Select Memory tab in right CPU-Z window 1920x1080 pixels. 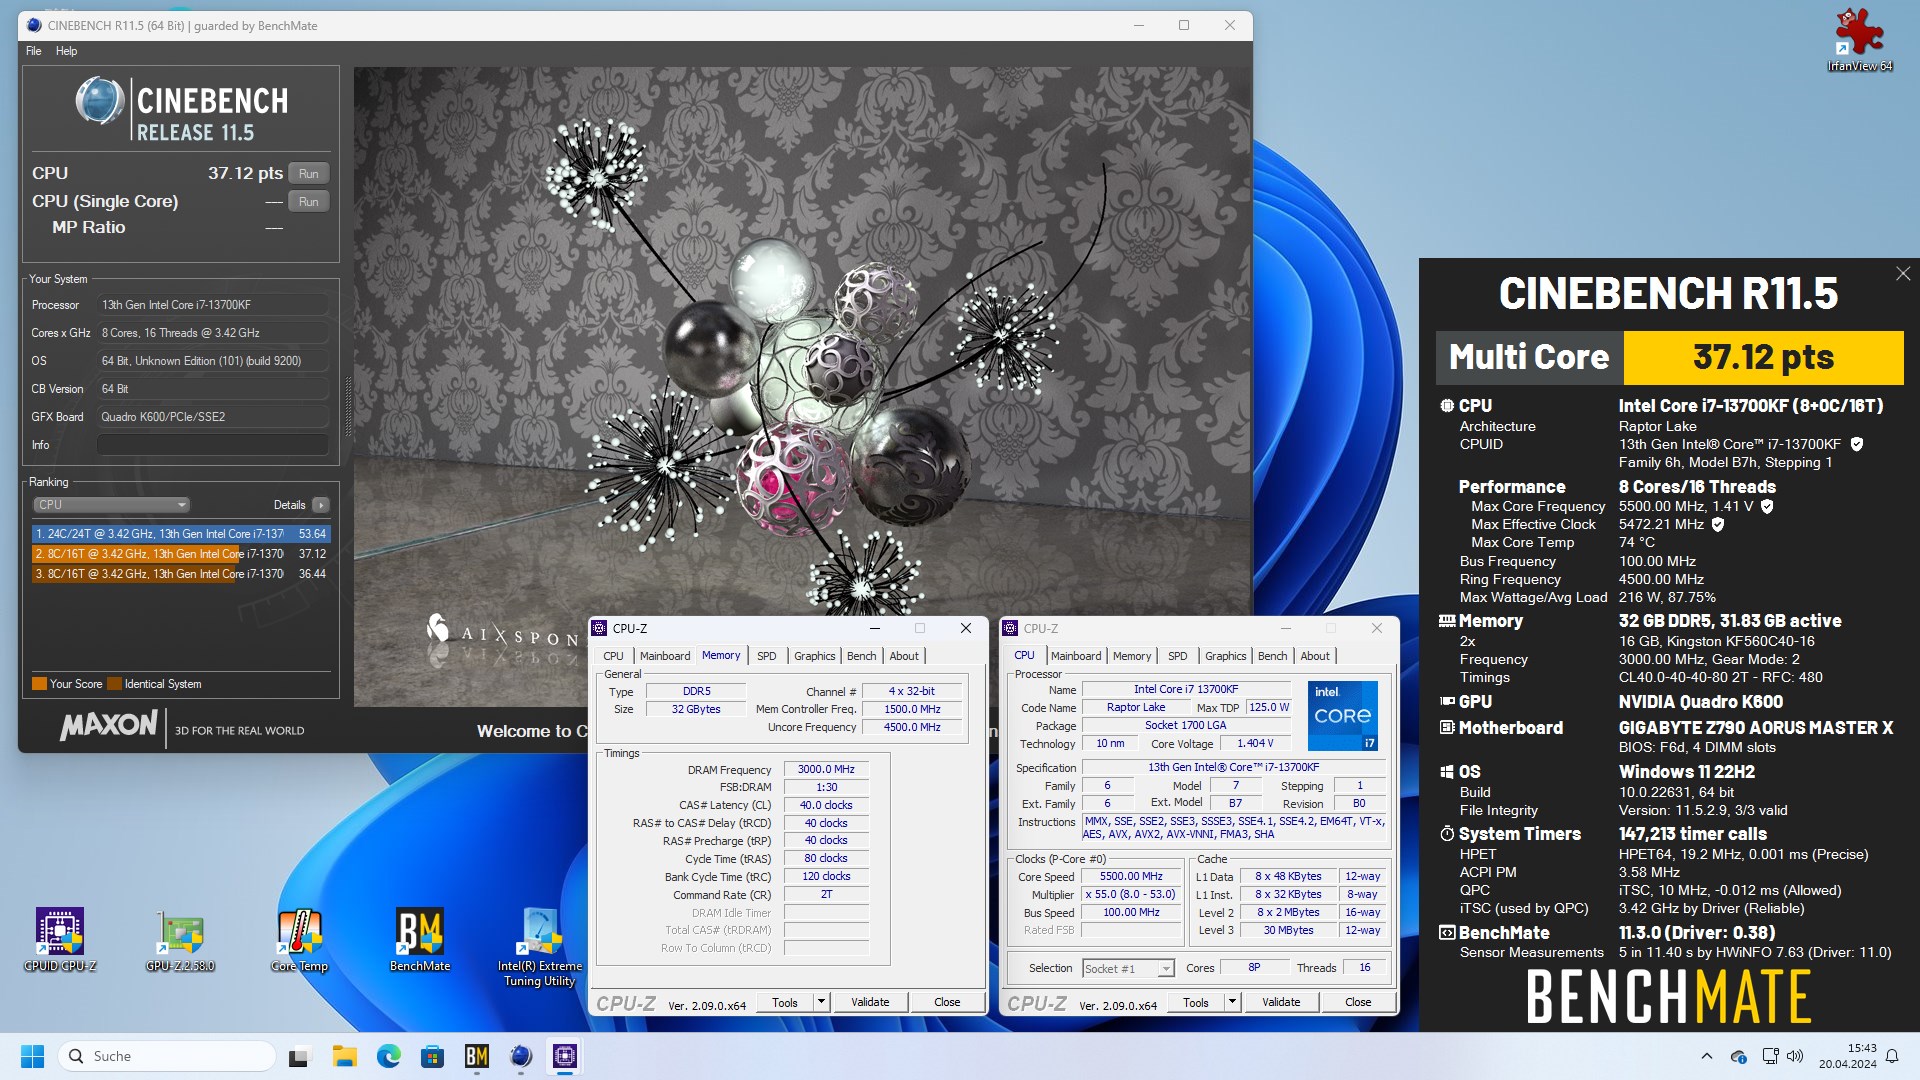(1132, 656)
